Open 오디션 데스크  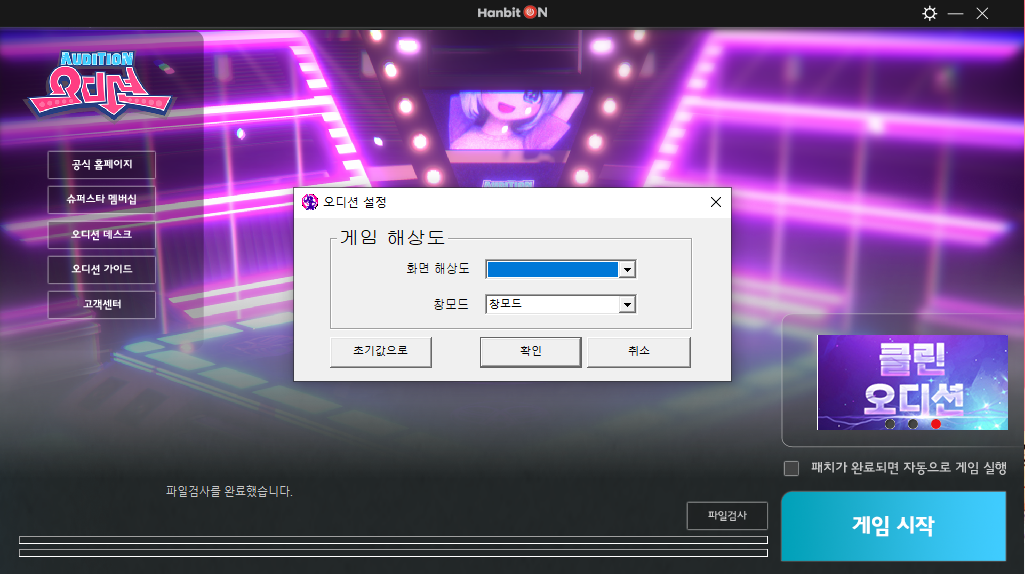(101, 234)
